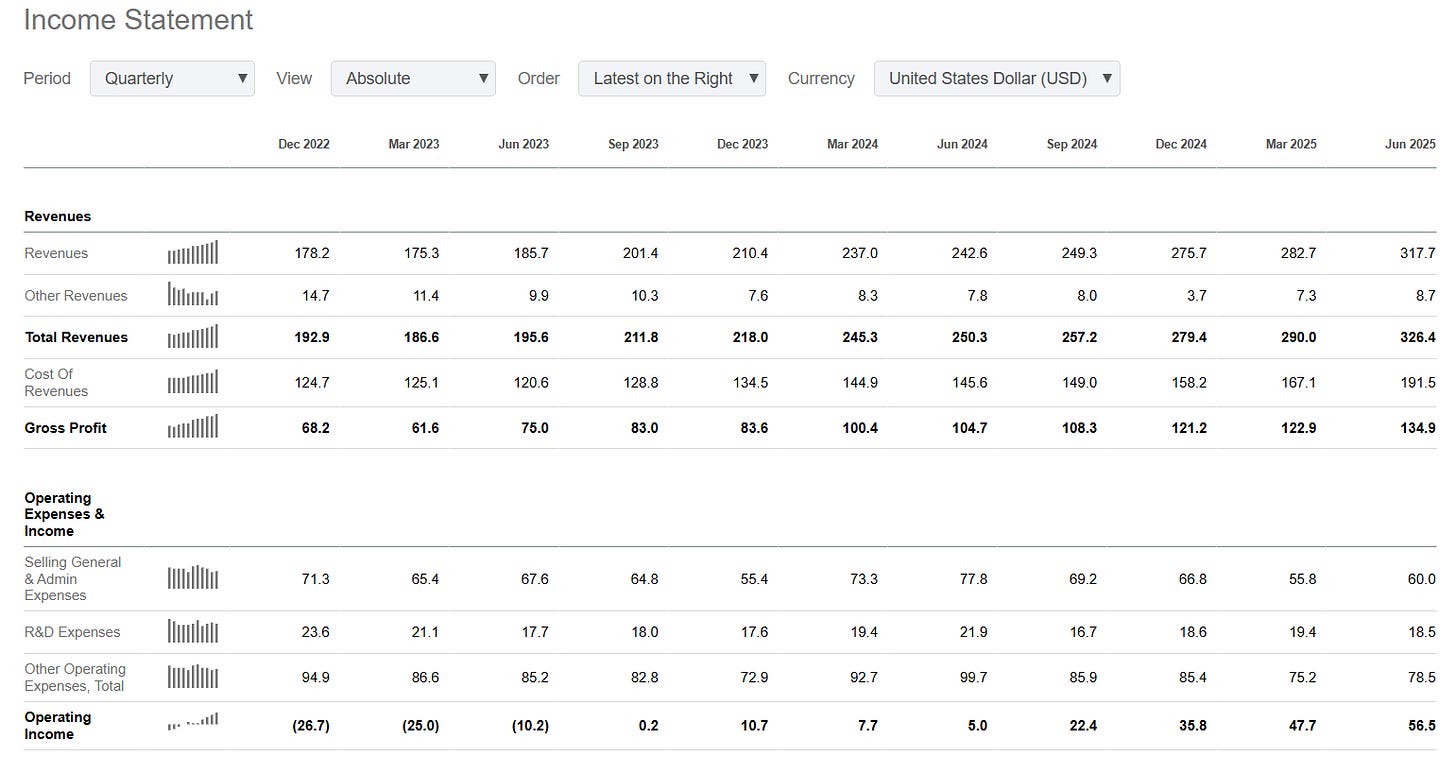Screen dimensions: 1456x758
Task: Click the Cost Of Revenues sparkline chart
Action: click(x=193, y=382)
